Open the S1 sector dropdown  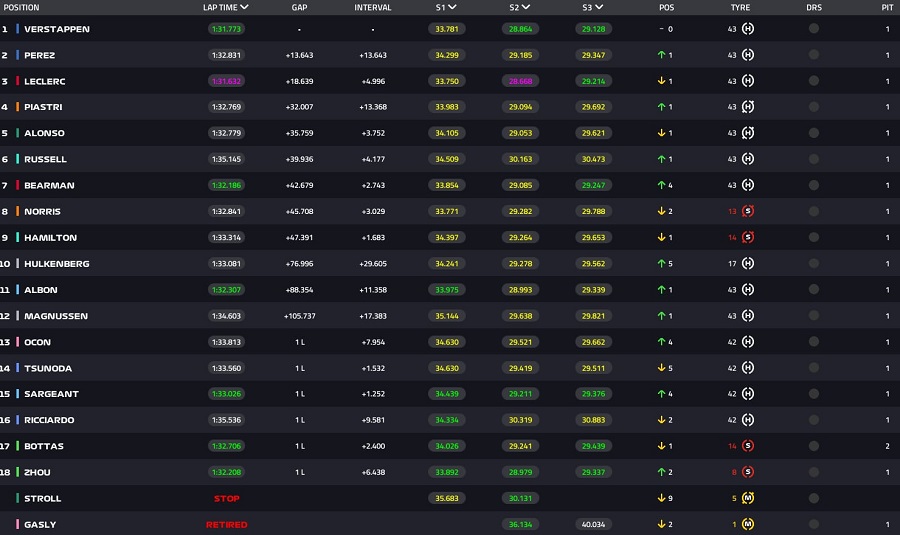coord(452,7)
